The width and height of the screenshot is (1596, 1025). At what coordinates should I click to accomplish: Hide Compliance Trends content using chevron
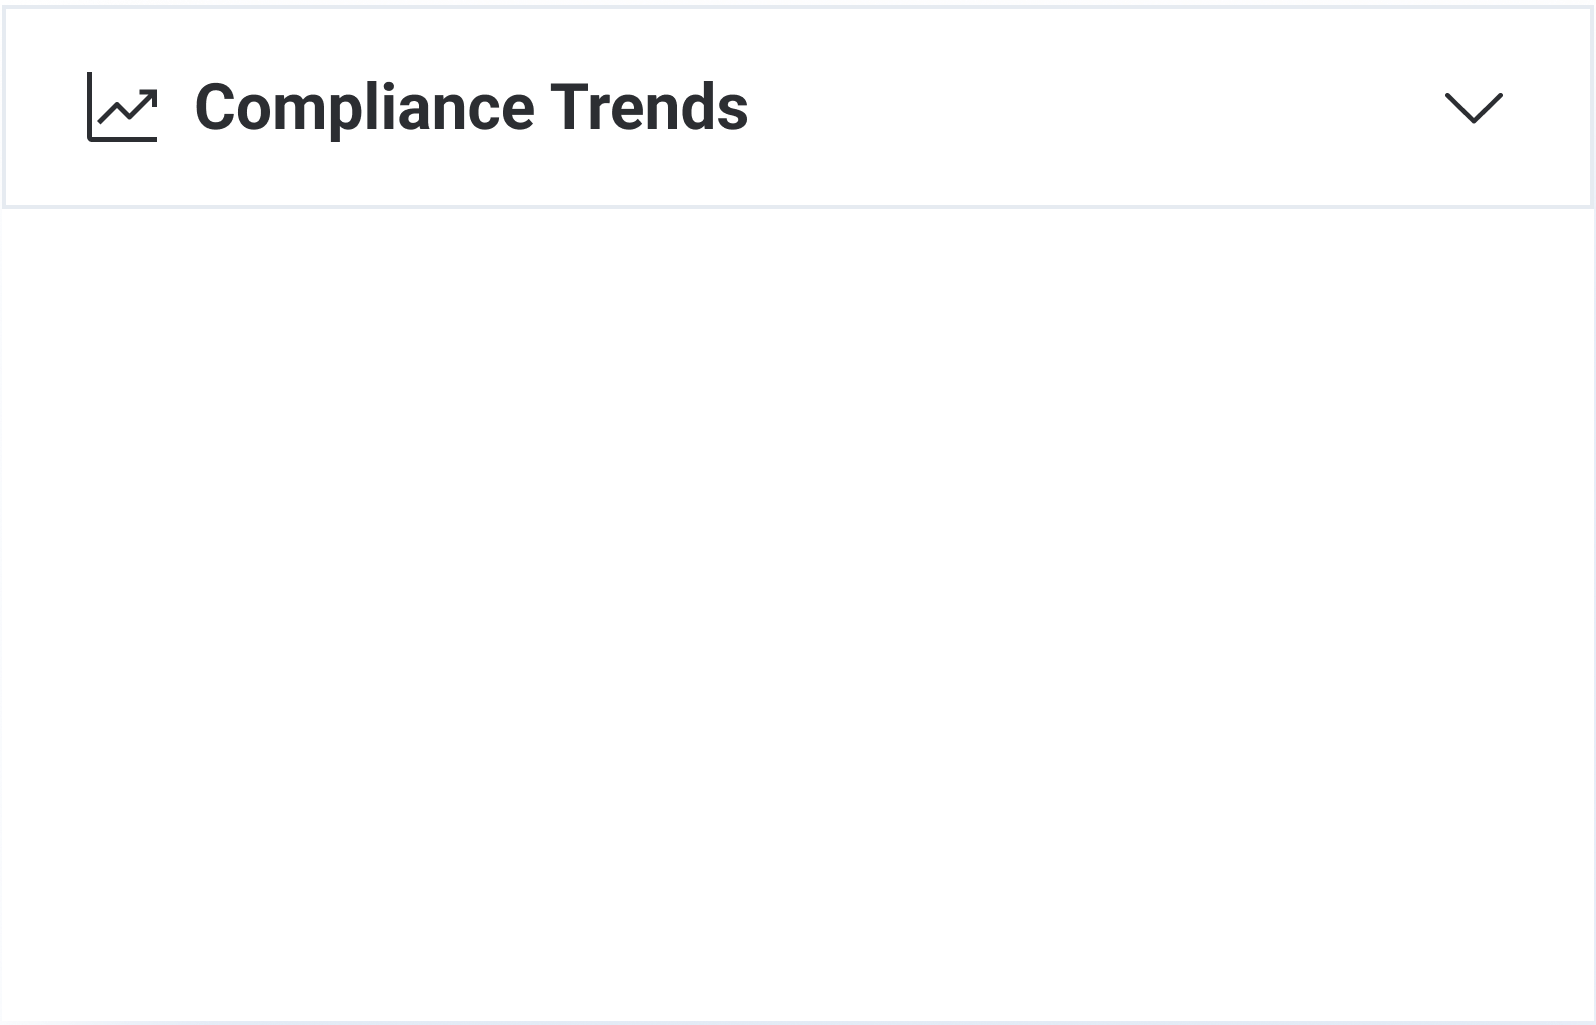point(1474,108)
